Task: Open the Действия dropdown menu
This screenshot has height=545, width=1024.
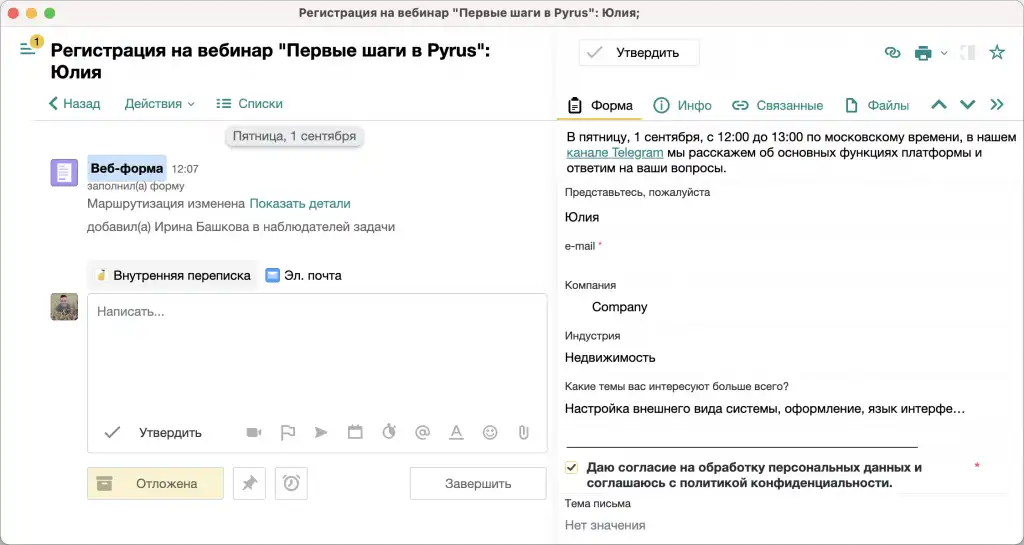Action: pos(159,104)
